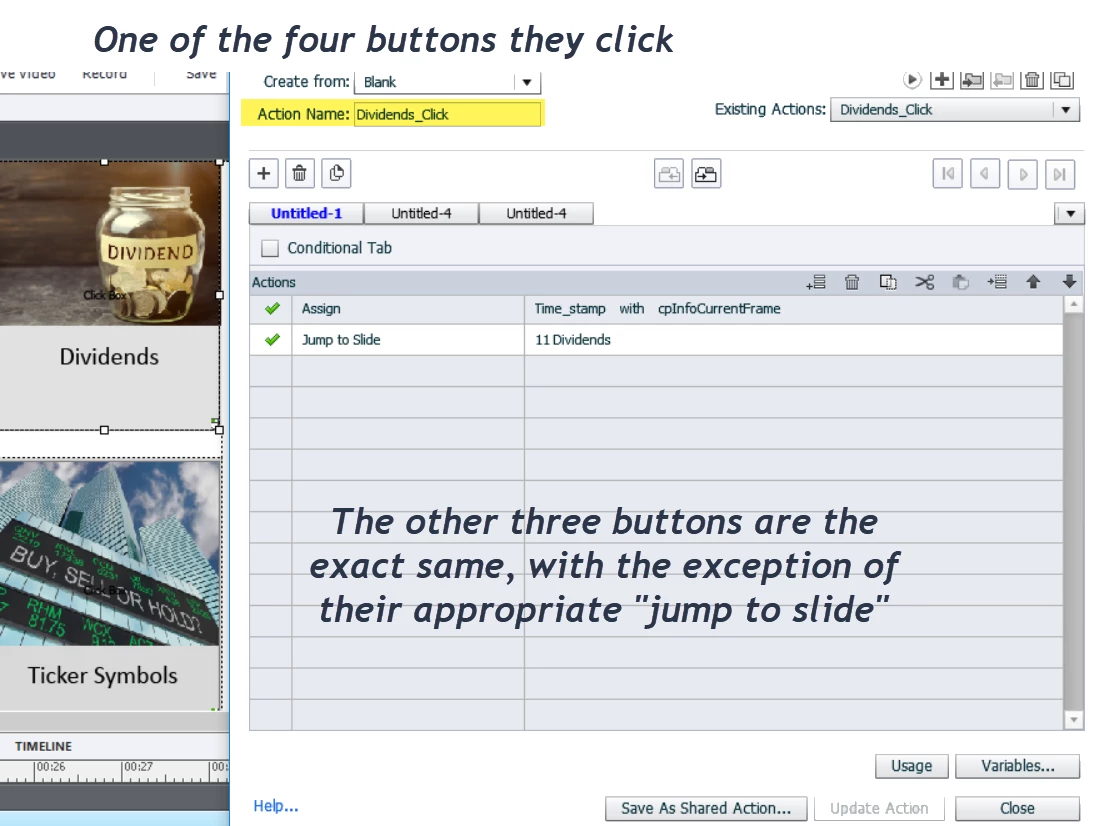The image size is (1093, 826).
Task: Select the Assign action cell
Action: 408,309
